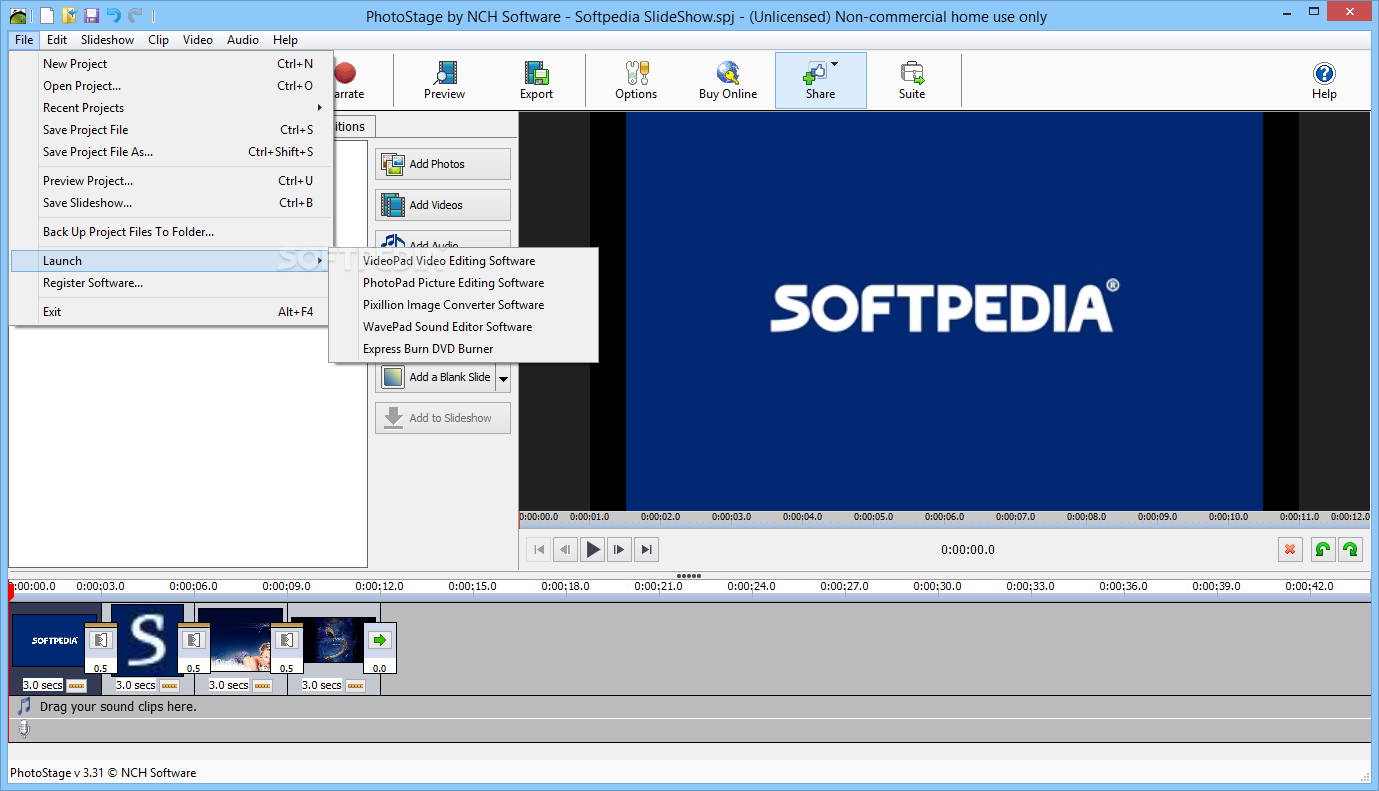Click the step forward frame button
This screenshot has height=791, width=1379.
[620, 549]
